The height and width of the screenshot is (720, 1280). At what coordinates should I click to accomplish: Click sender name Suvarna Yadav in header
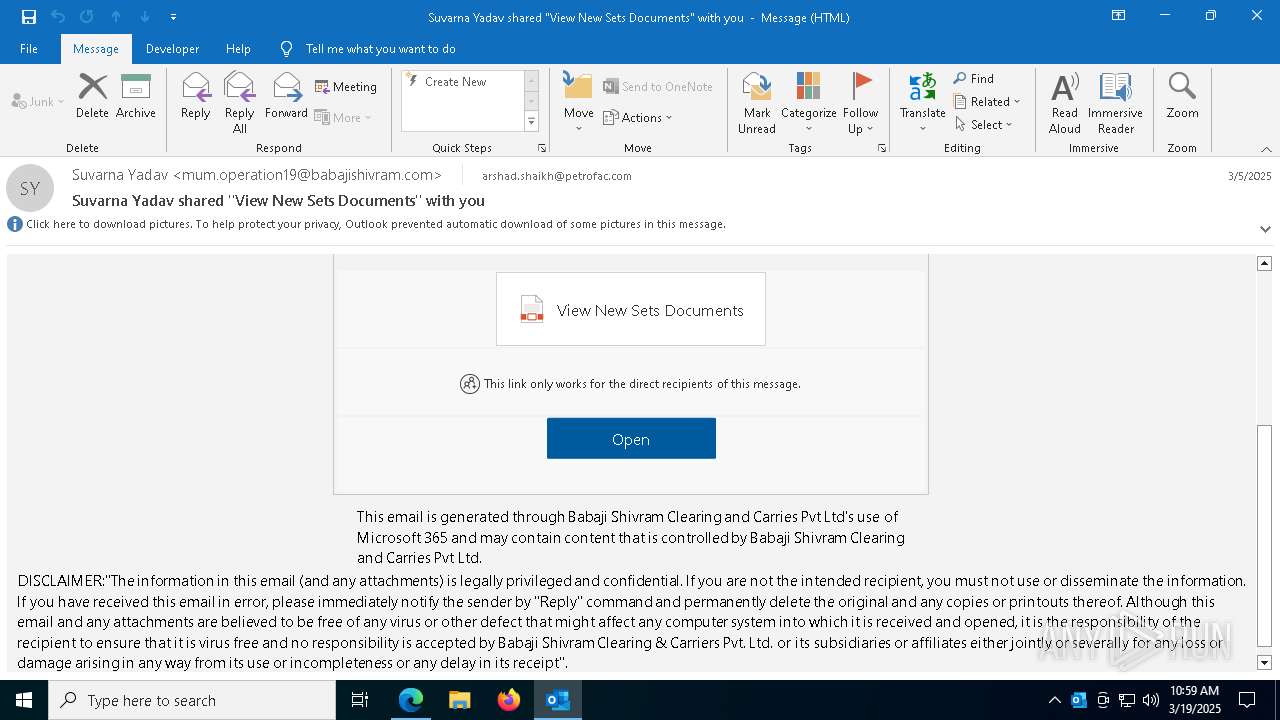(256, 175)
